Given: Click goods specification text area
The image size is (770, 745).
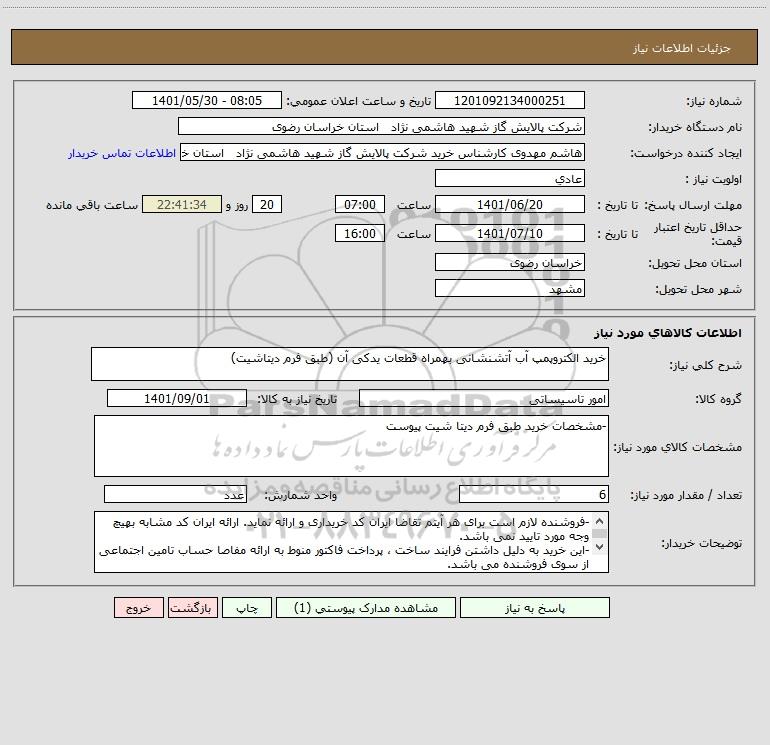Looking at the screenshot, I should pos(351,446).
